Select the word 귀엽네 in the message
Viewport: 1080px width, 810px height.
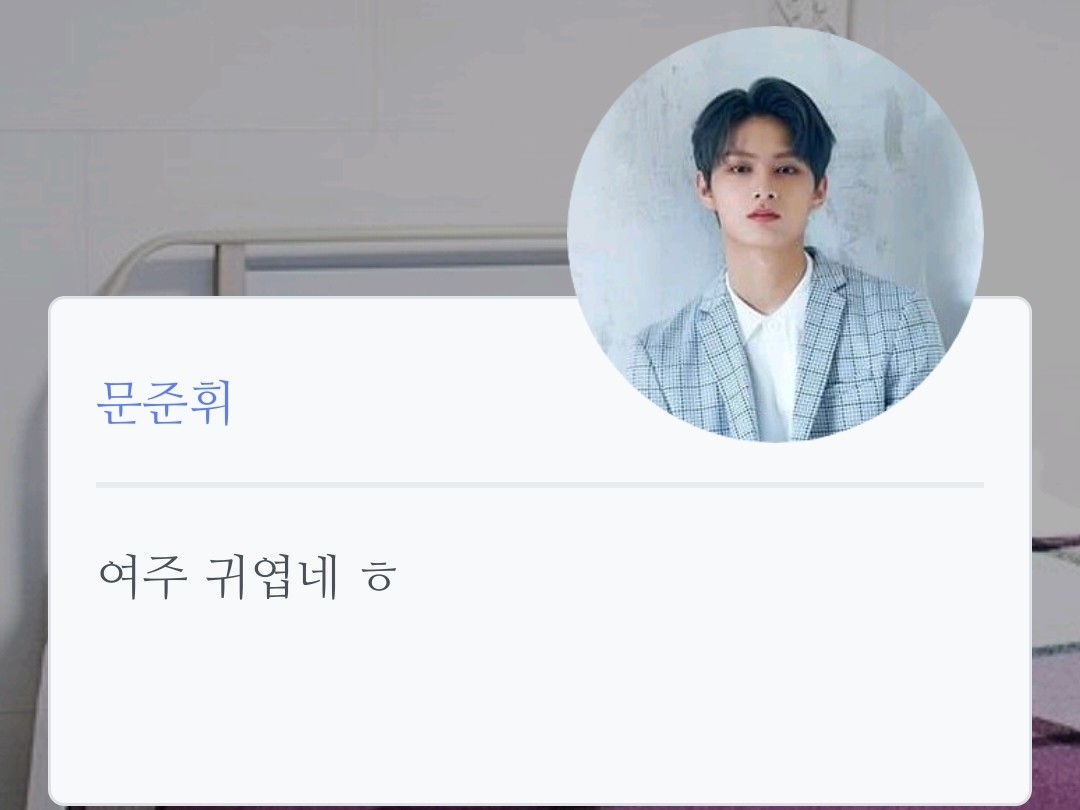[272, 578]
